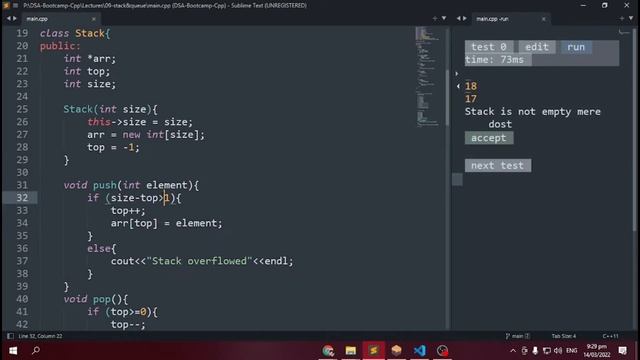
Task: Click 'time: 73ms' label
Action: click(494, 60)
